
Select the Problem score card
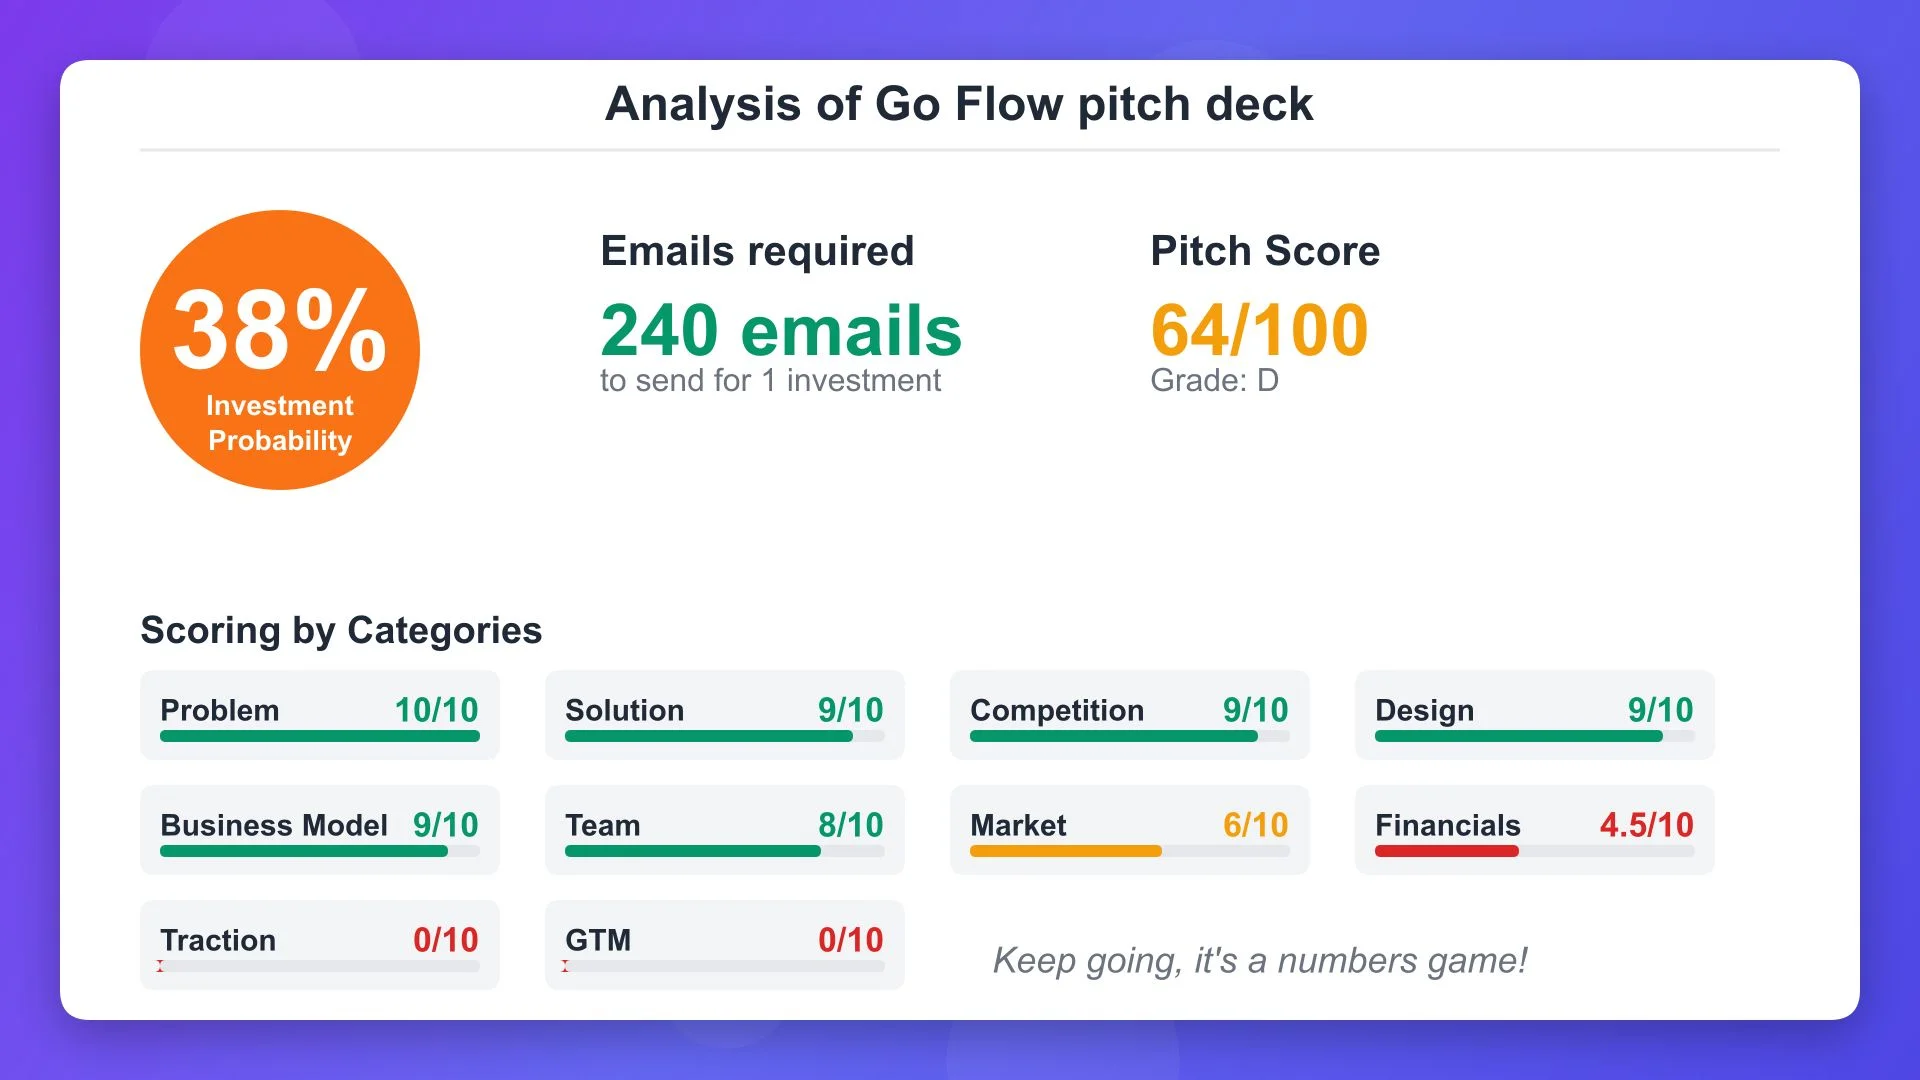tap(320, 714)
